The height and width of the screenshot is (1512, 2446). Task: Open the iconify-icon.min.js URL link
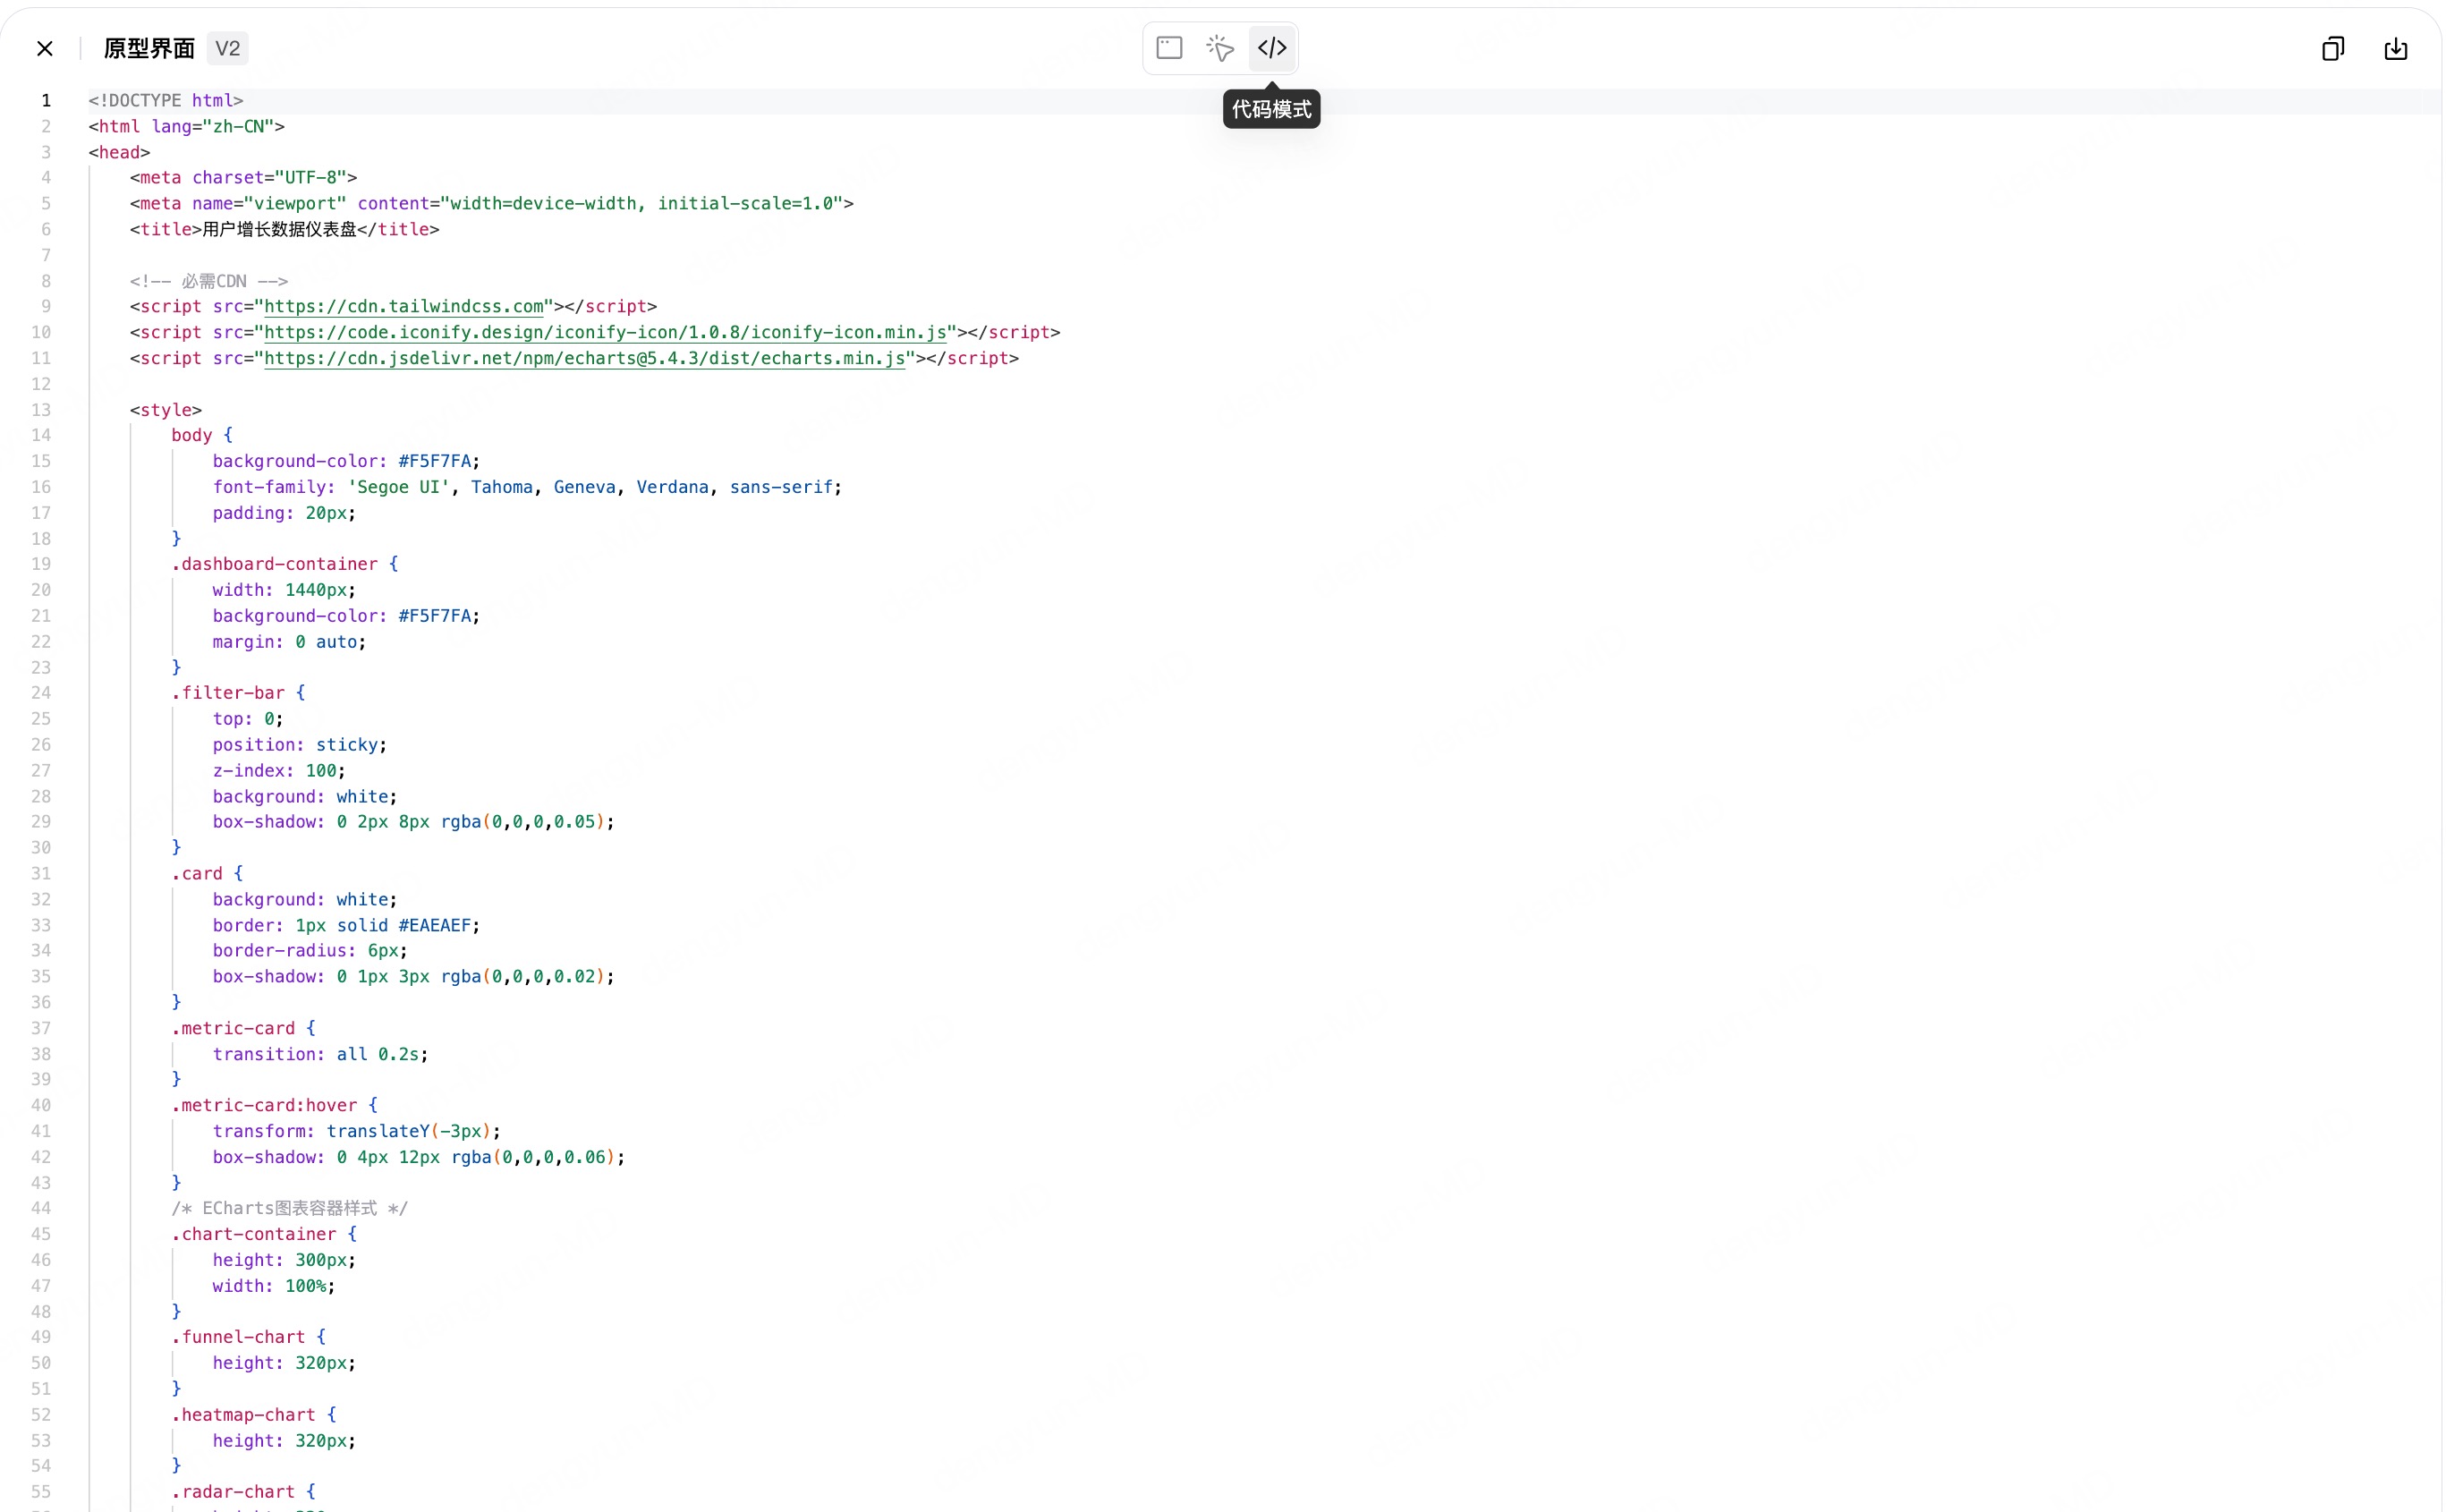[605, 332]
